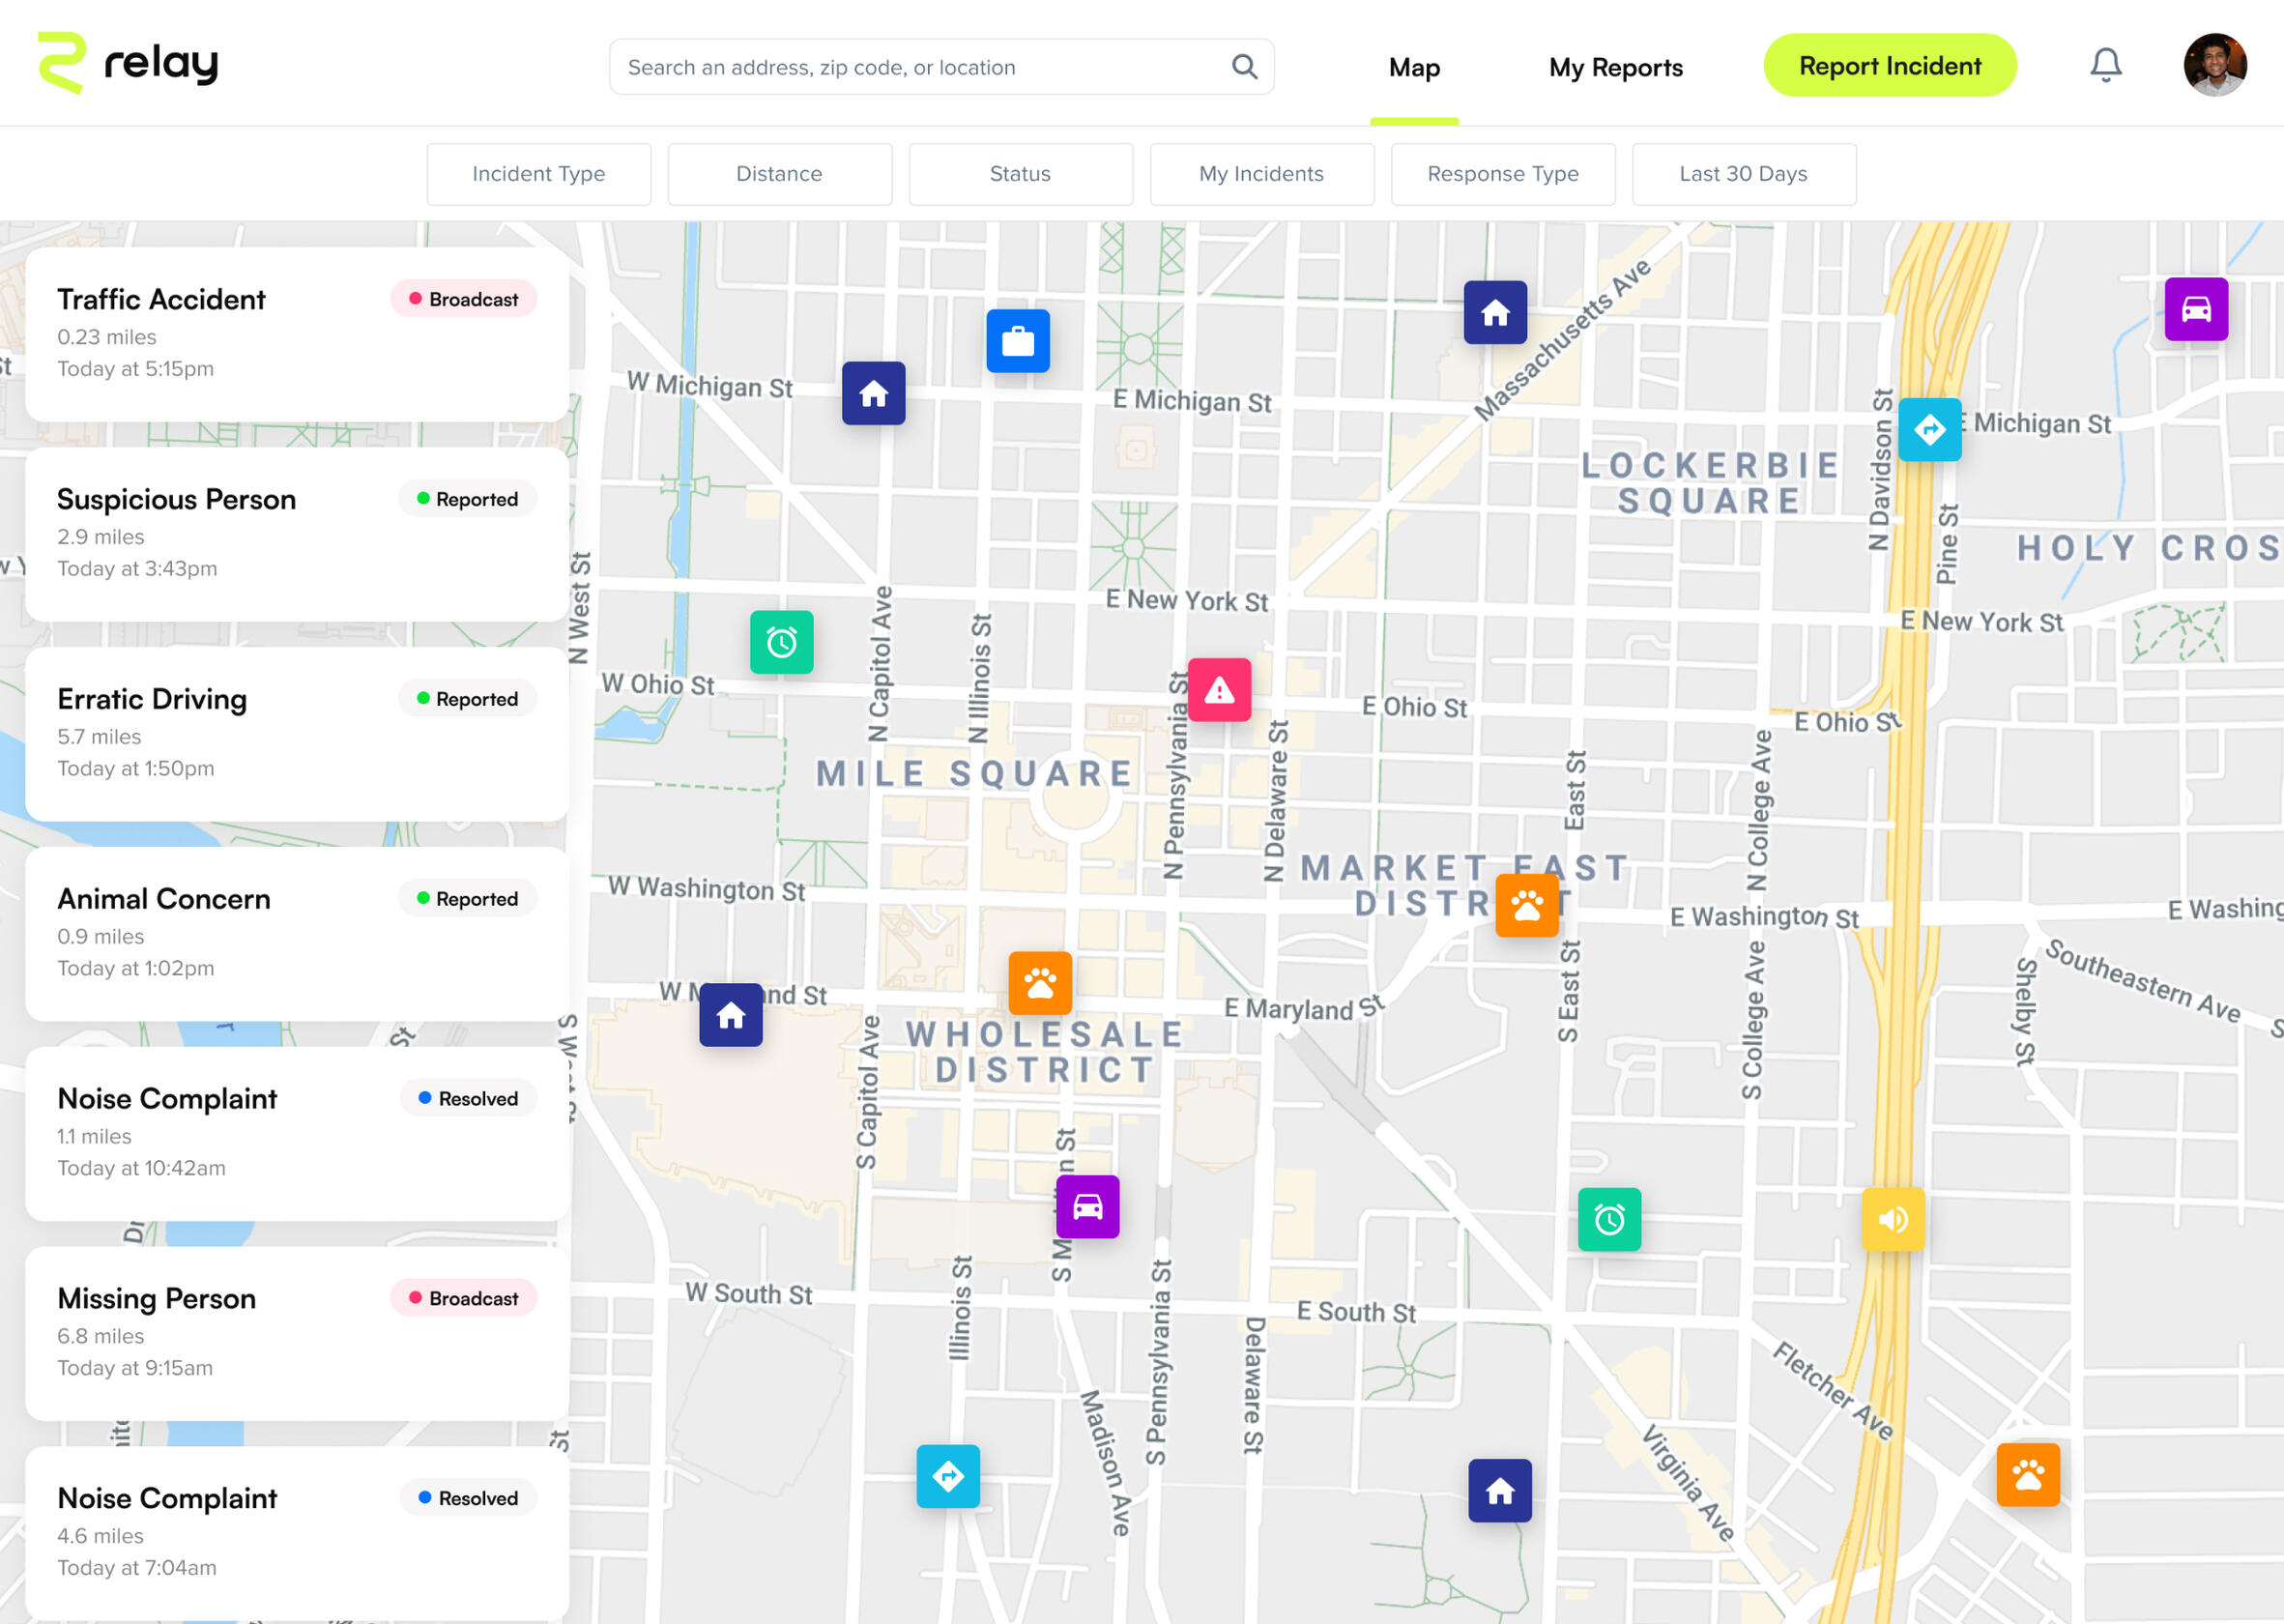Image resolution: width=2284 pixels, height=1624 pixels.
Task: Open the Incident Type filter
Action: pos(538,174)
